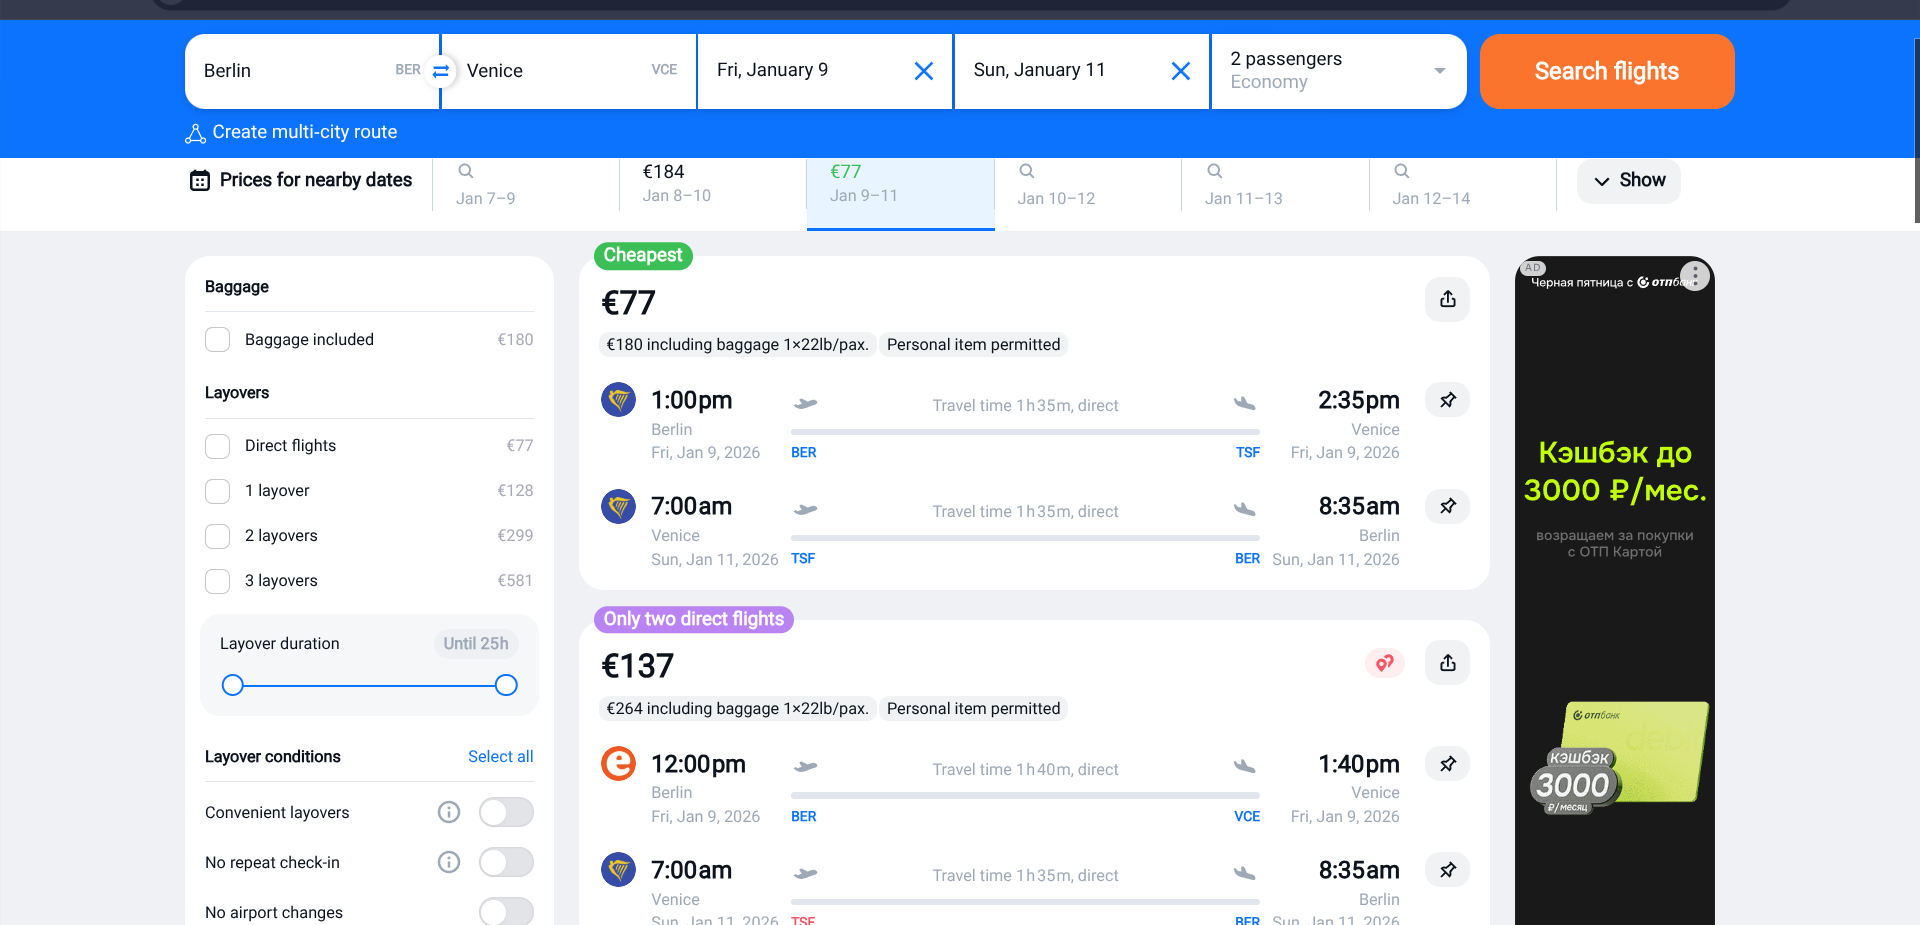This screenshot has width=1920, height=925.
Task: Click the right layover duration slider handle
Action: 506,685
